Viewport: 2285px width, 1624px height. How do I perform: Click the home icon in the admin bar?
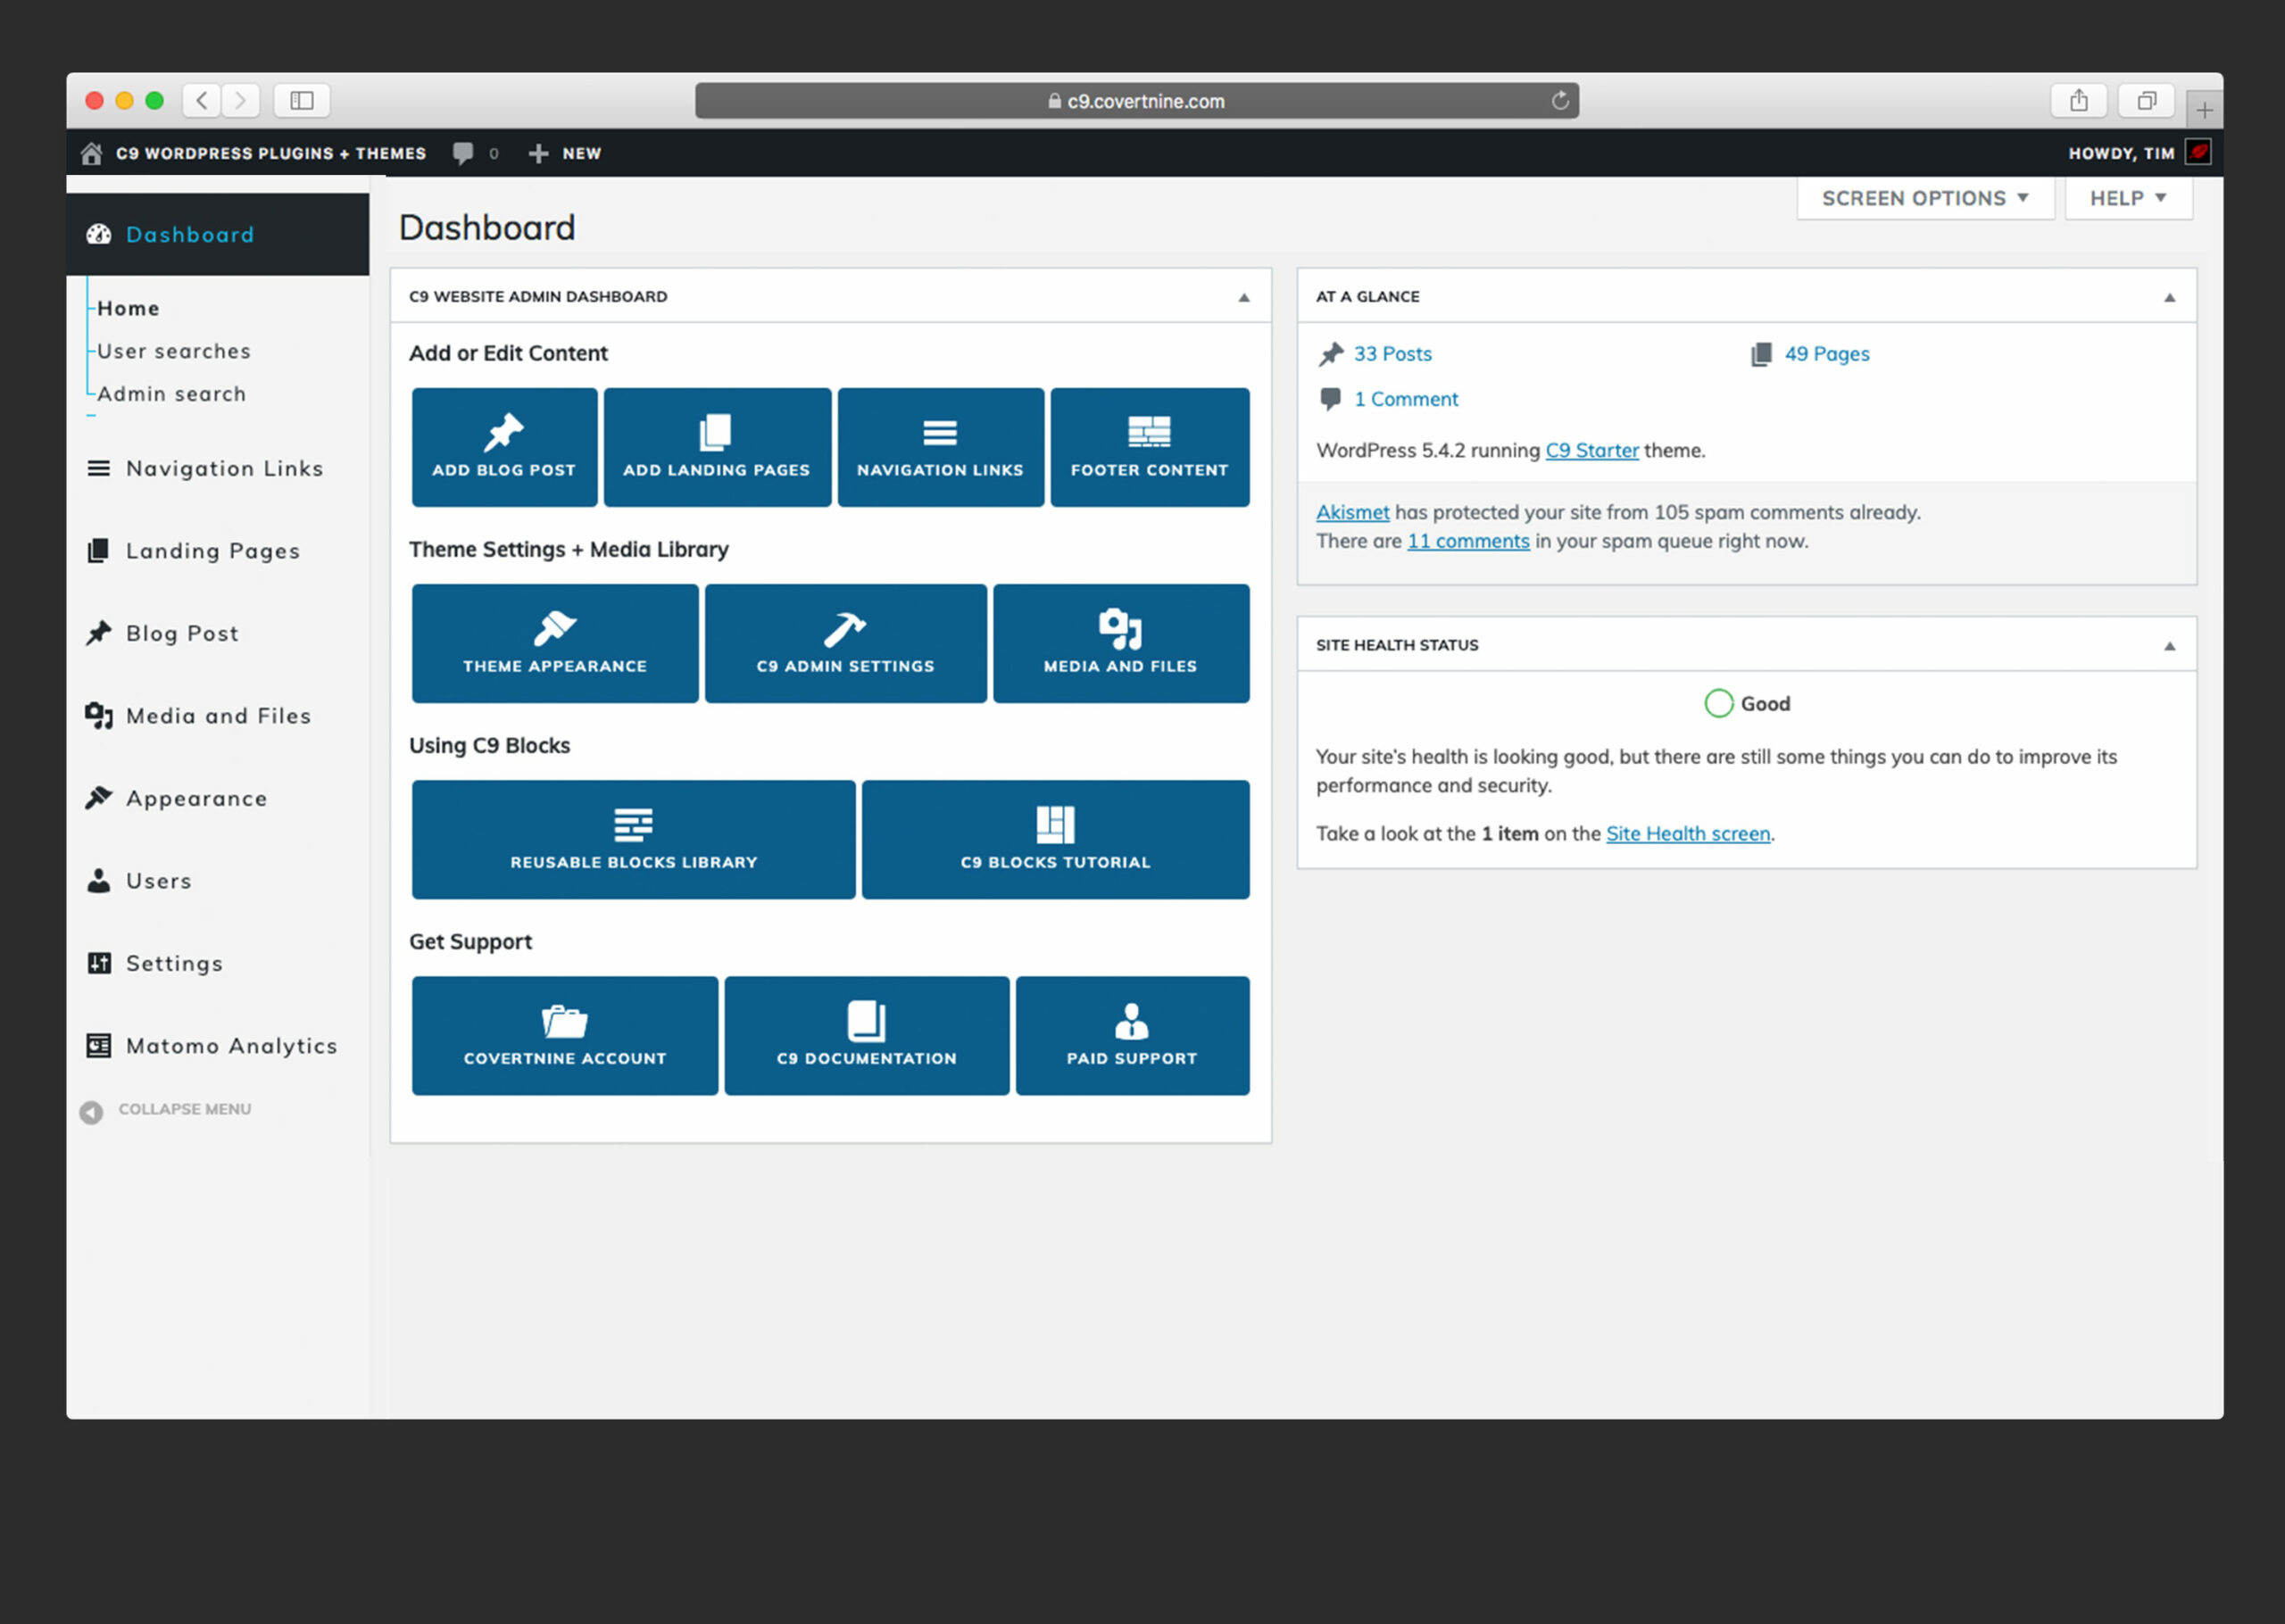[92, 153]
